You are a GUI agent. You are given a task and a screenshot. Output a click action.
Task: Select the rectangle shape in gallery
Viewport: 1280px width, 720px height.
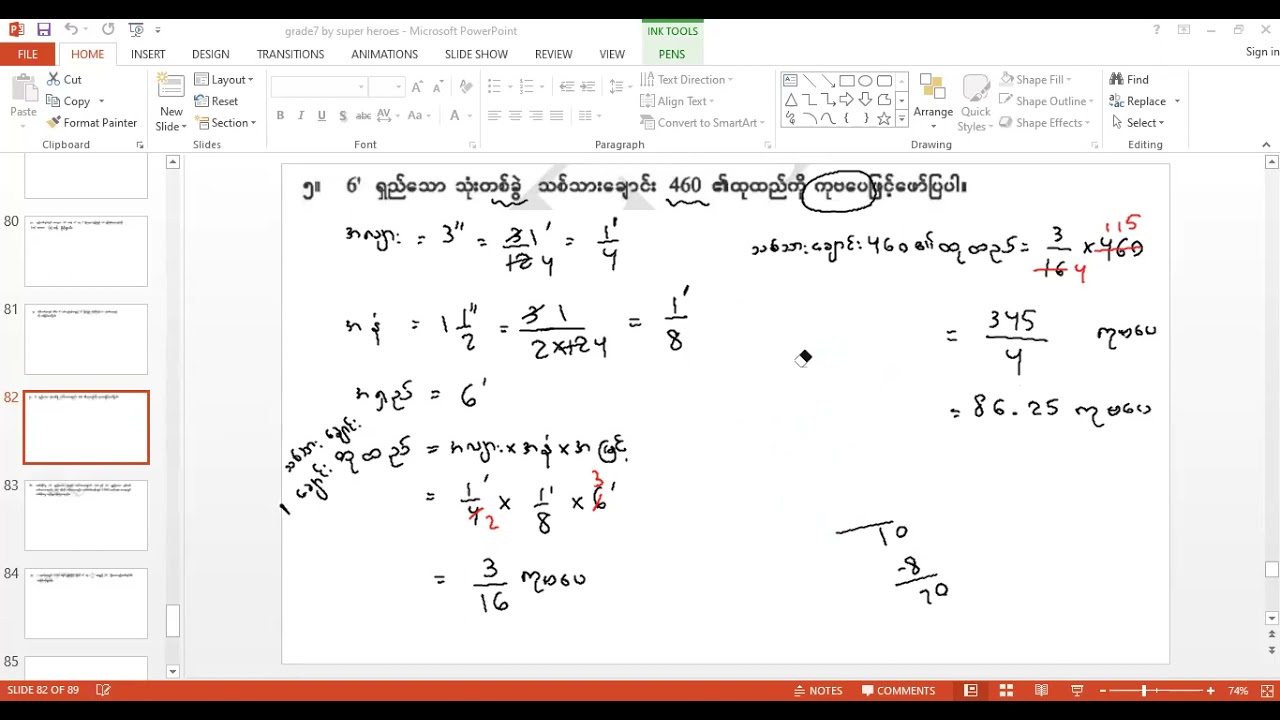click(847, 80)
